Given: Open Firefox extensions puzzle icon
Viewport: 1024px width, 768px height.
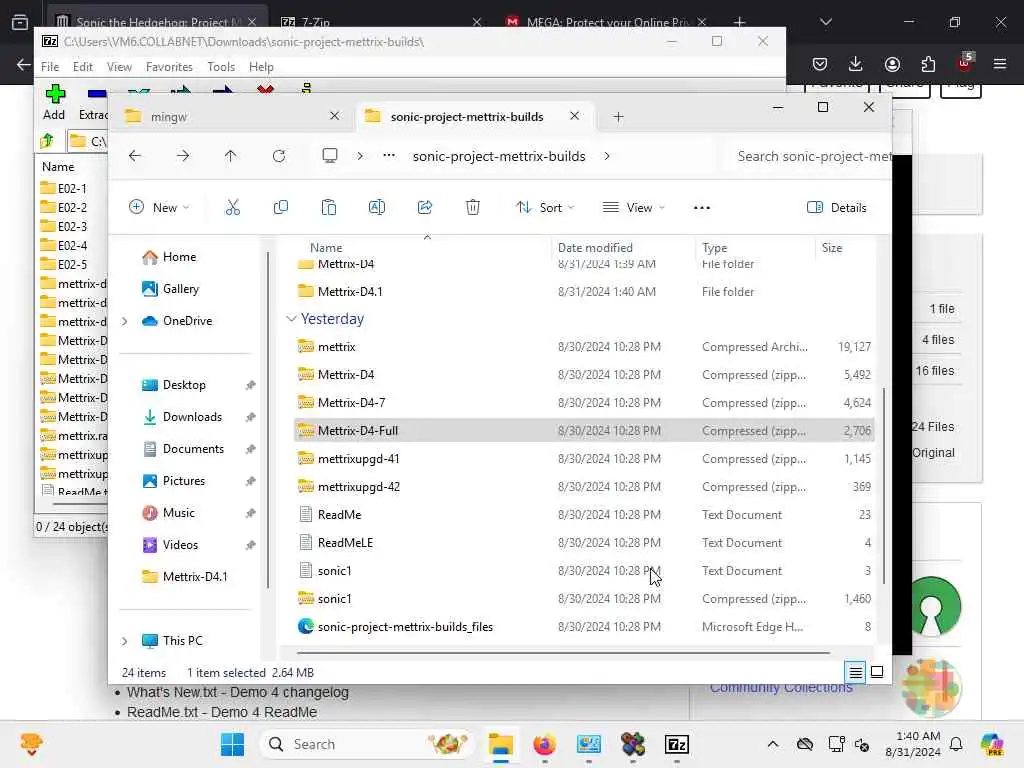Looking at the screenshot, I should click(928, 64).
